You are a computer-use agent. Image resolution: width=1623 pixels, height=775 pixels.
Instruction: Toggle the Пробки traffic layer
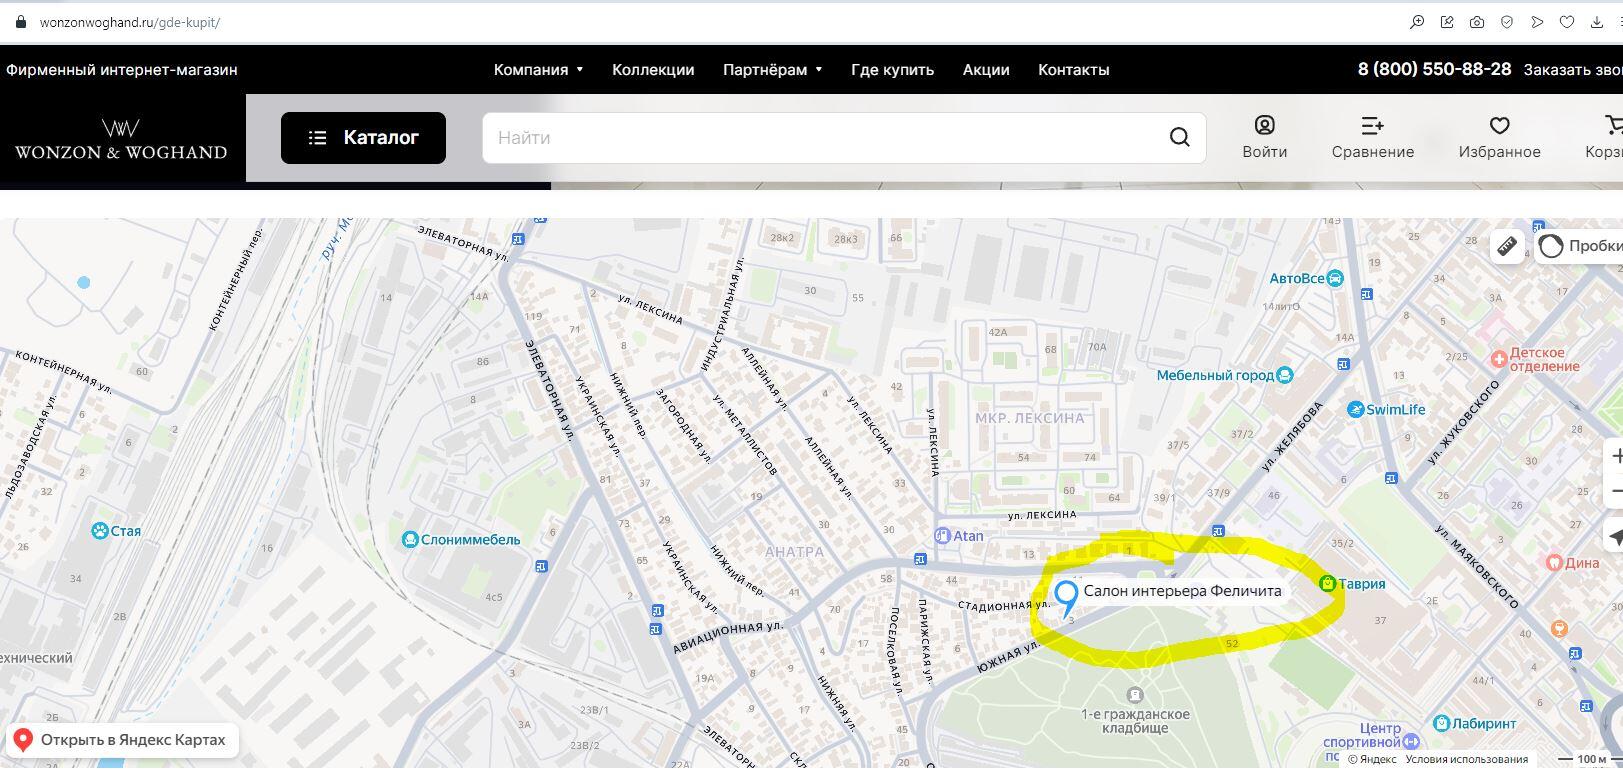[1582, 246]
